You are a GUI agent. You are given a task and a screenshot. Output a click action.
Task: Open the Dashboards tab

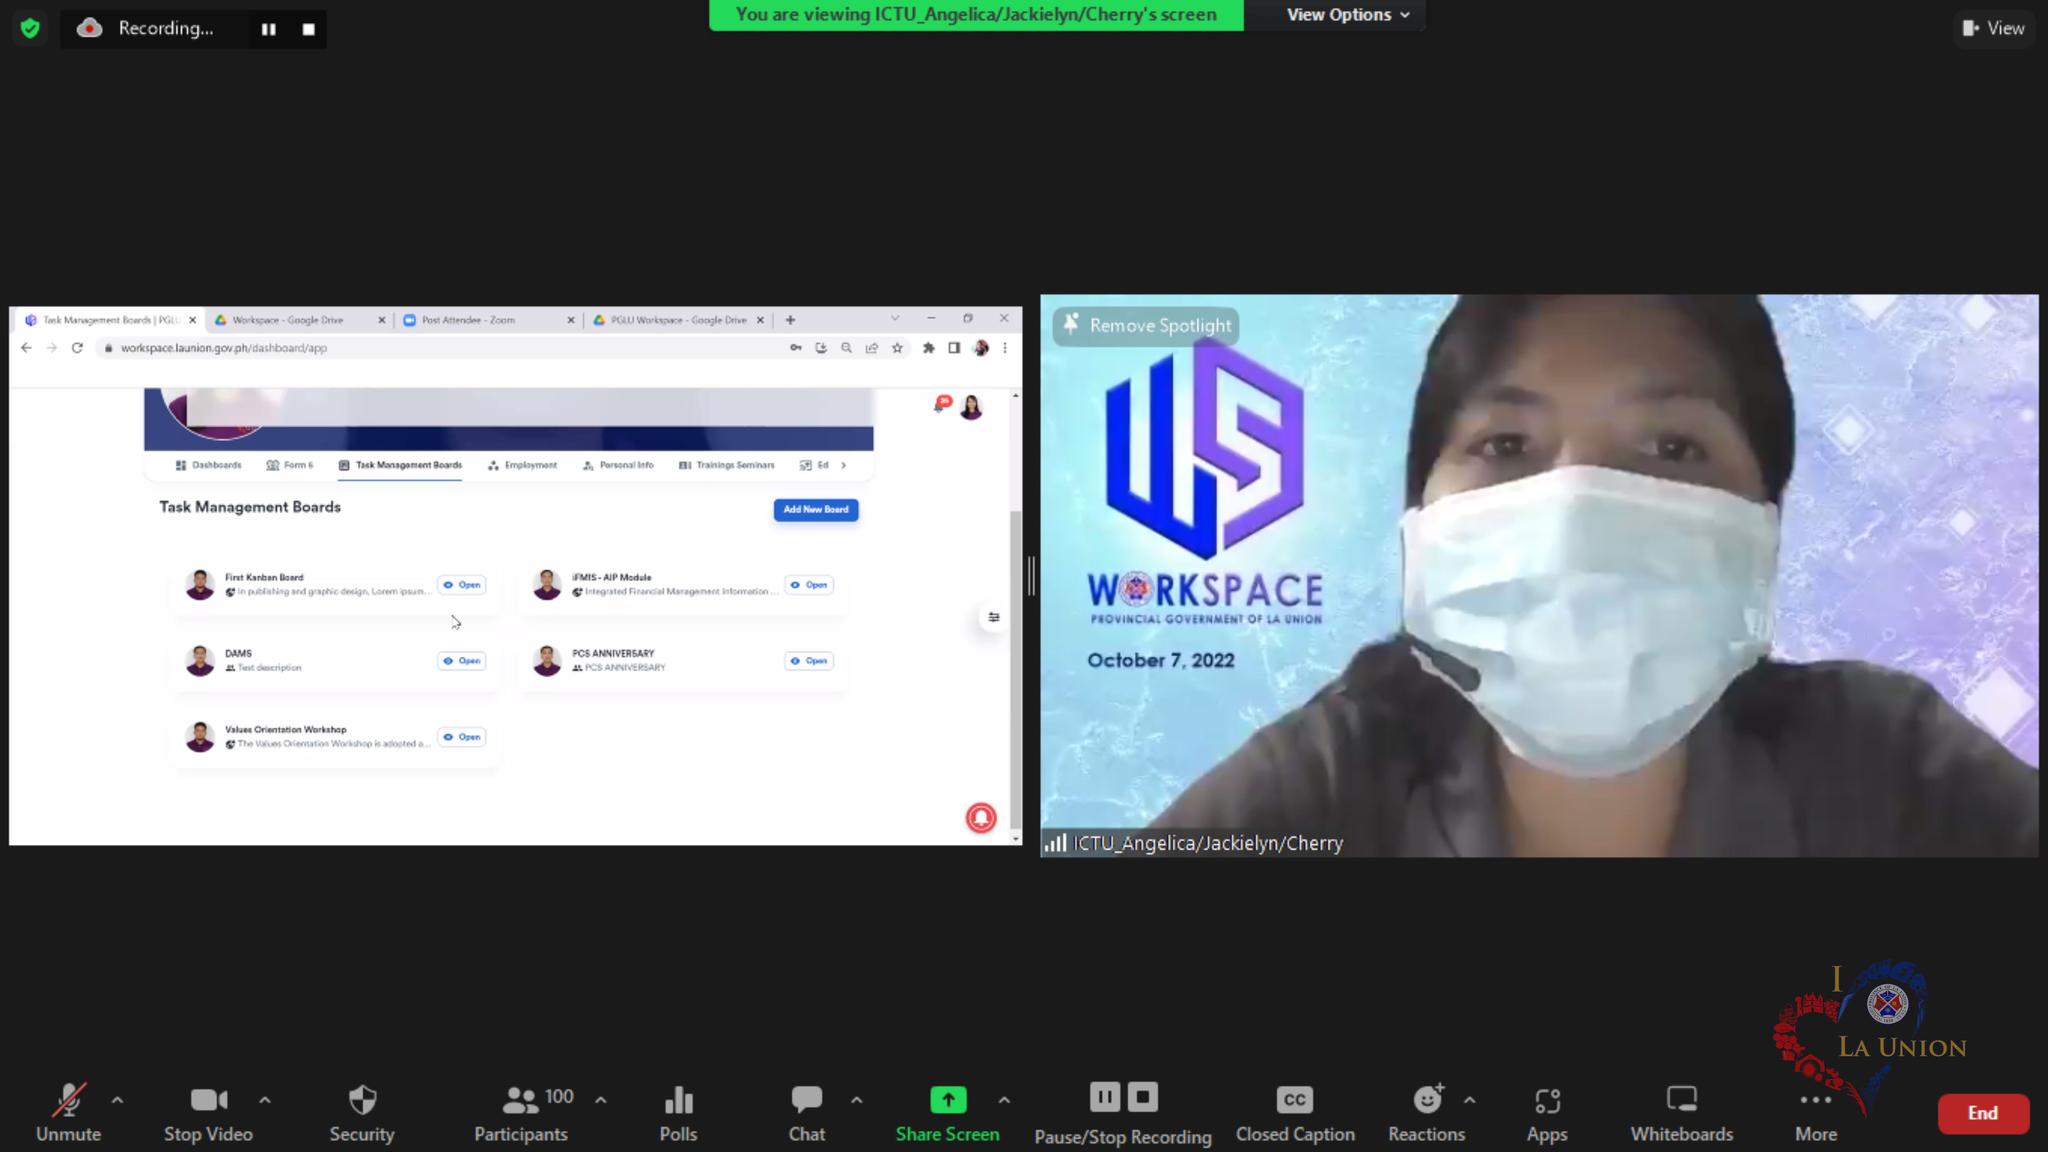point(208,465)
